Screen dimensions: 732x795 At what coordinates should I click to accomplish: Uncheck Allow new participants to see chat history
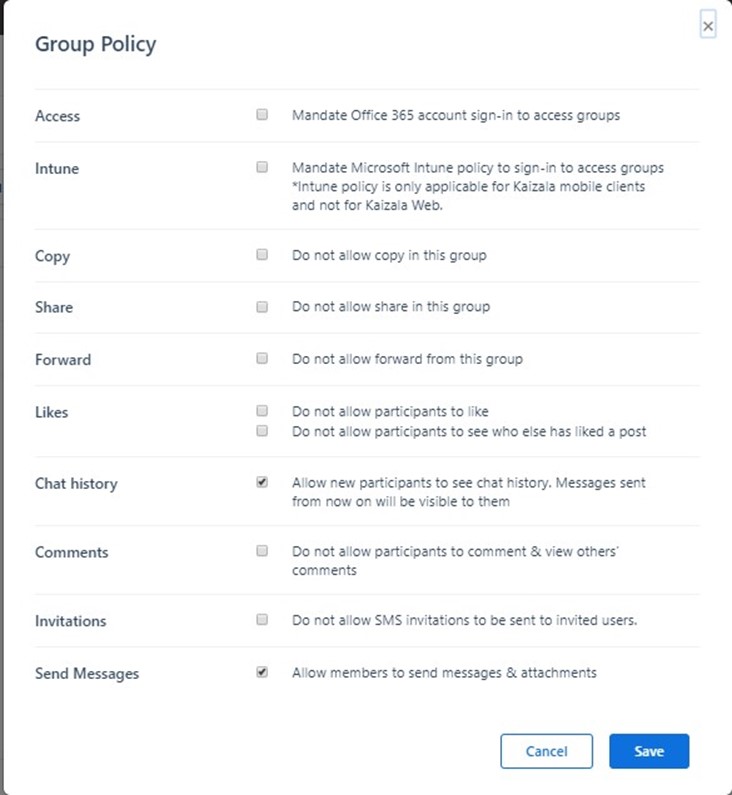[262, 482]
